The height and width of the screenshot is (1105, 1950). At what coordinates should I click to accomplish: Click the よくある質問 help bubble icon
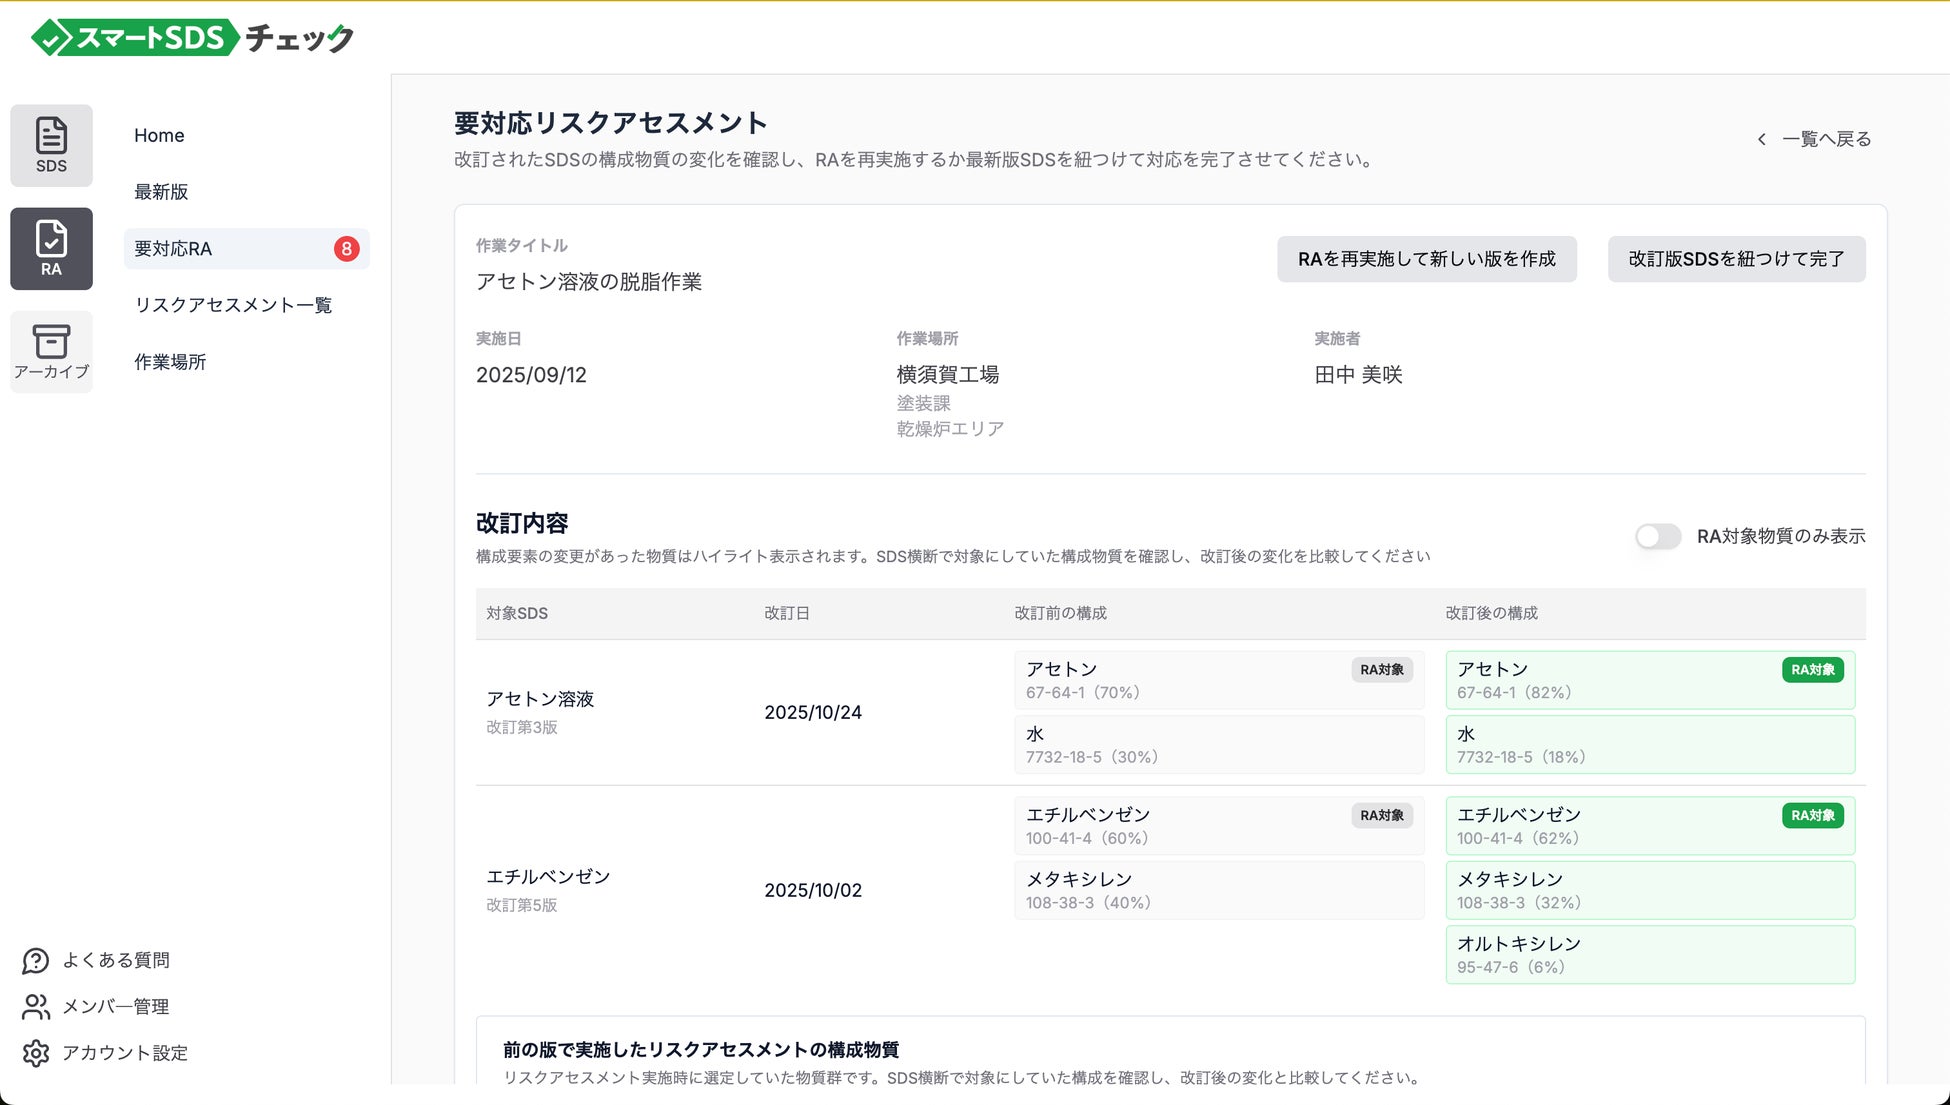point(36,960)
